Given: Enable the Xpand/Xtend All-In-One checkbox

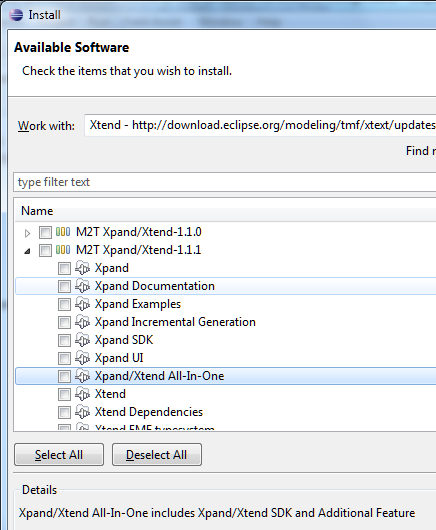Looking at the screenshot, I should point(64,377).
